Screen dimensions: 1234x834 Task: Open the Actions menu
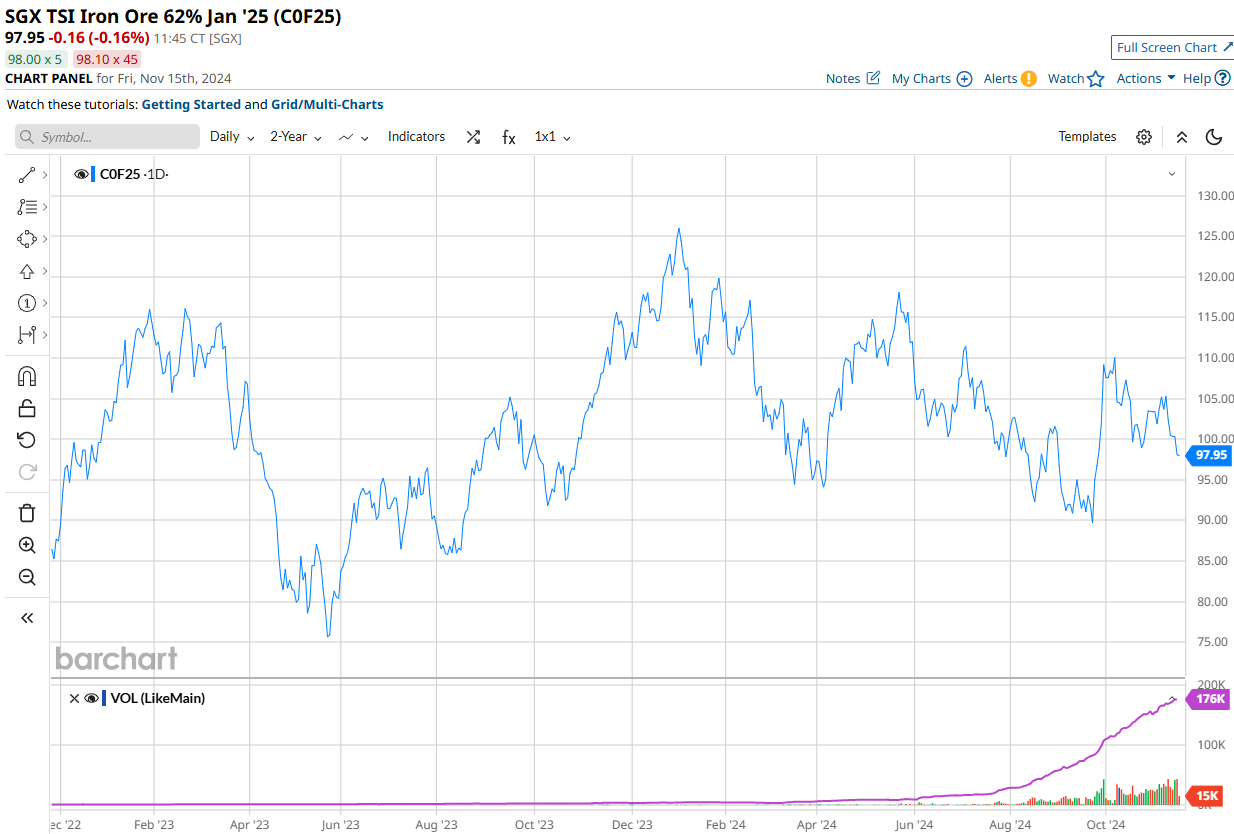coord(1145,78)
